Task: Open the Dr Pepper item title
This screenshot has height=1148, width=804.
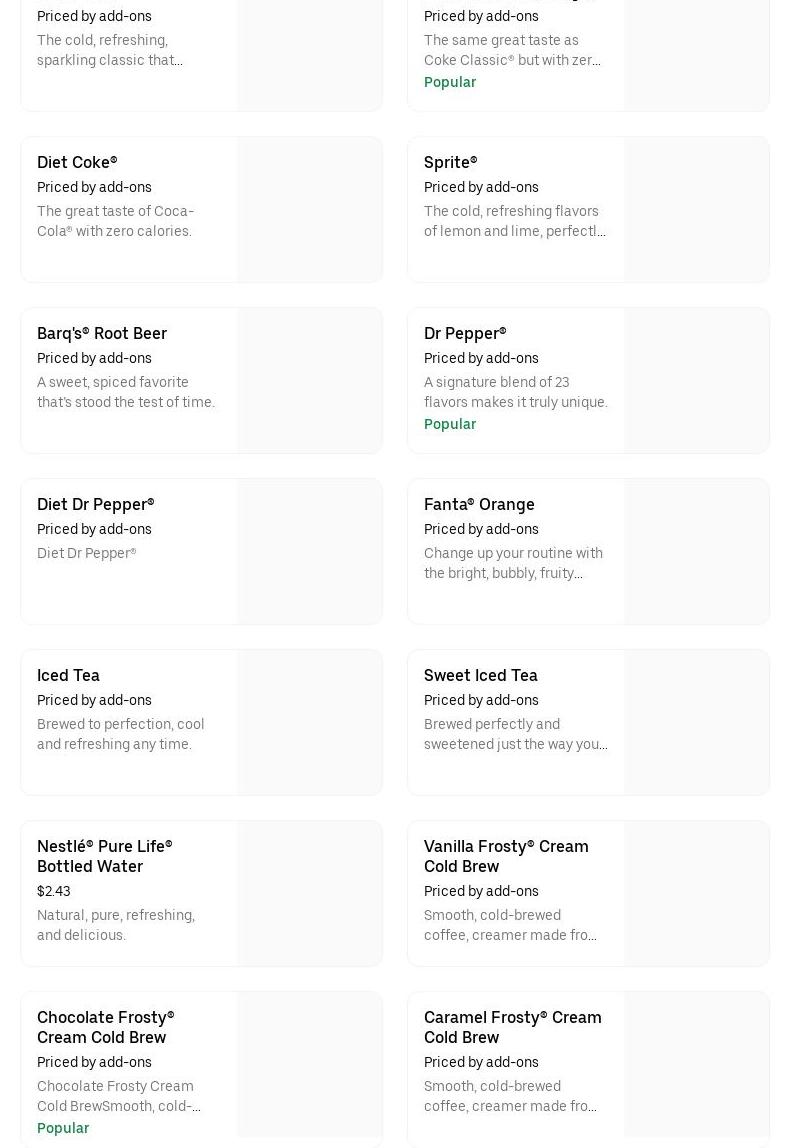Action: pyautogui.click(x=465, y=333)
